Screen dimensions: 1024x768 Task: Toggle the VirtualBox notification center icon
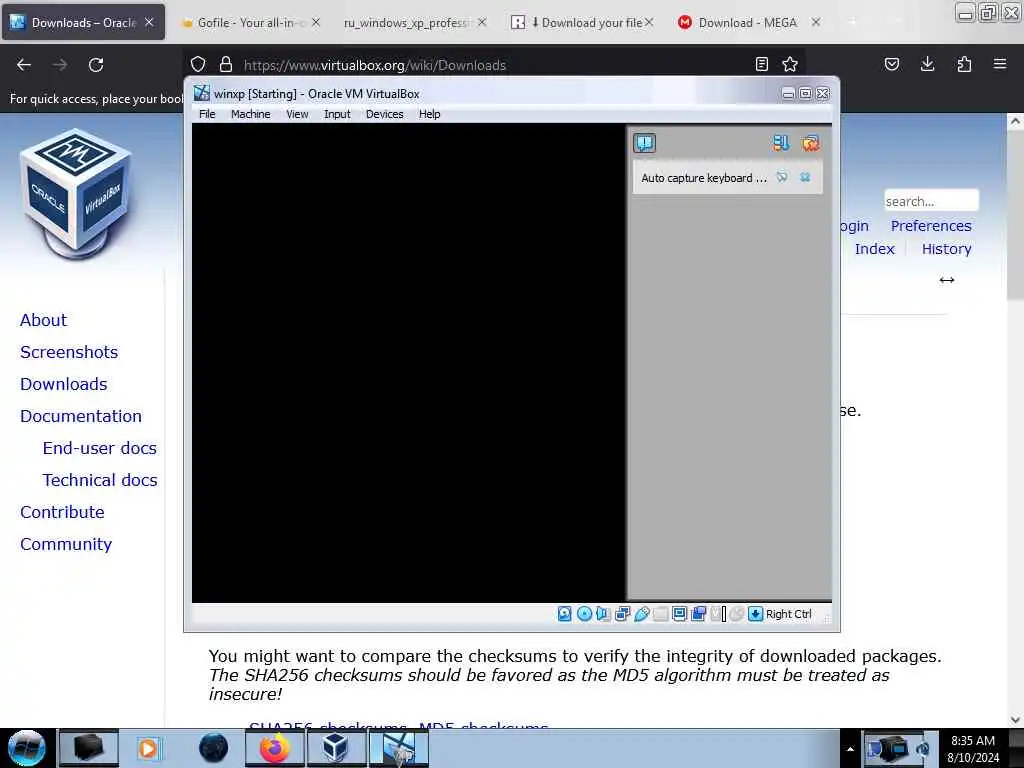pos(645,143)
